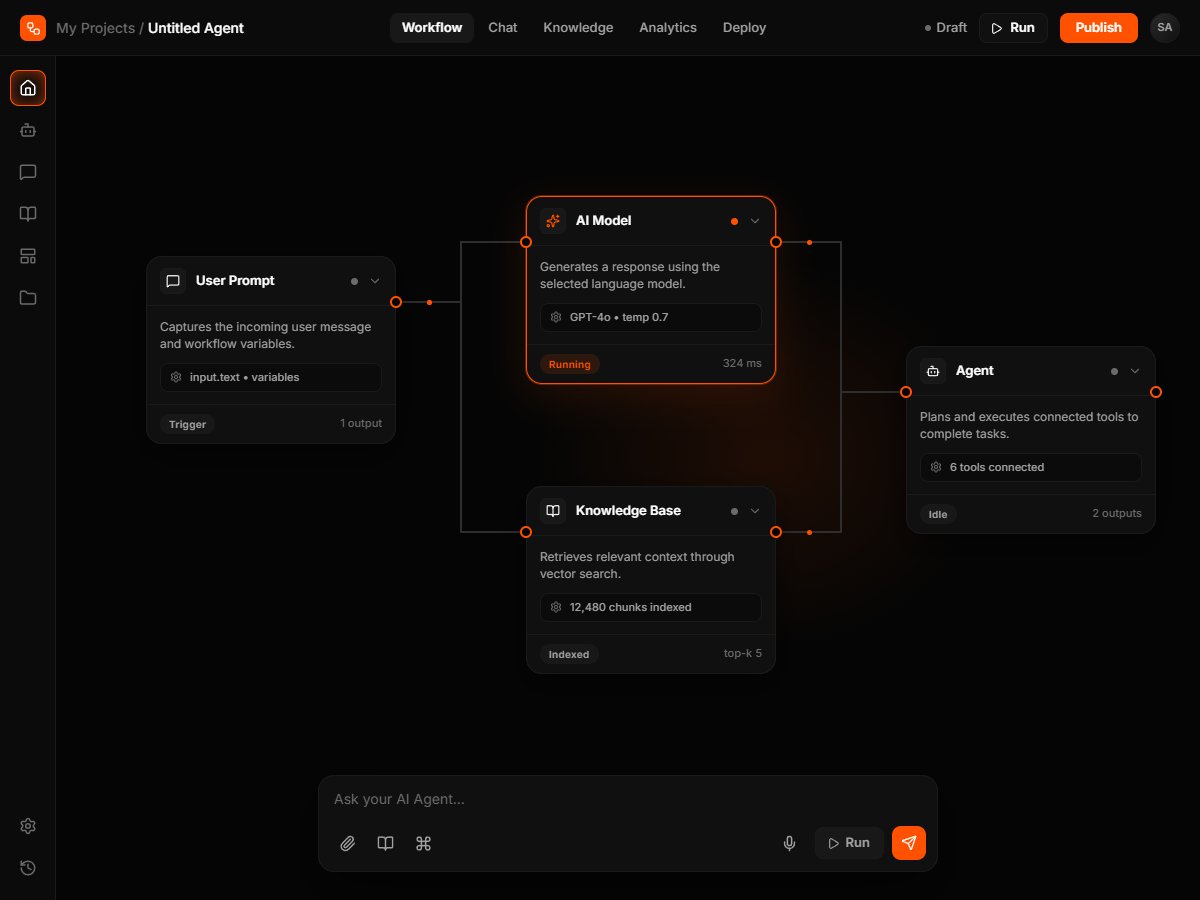Click the User Prompt output port

click(x=396, y=302)
